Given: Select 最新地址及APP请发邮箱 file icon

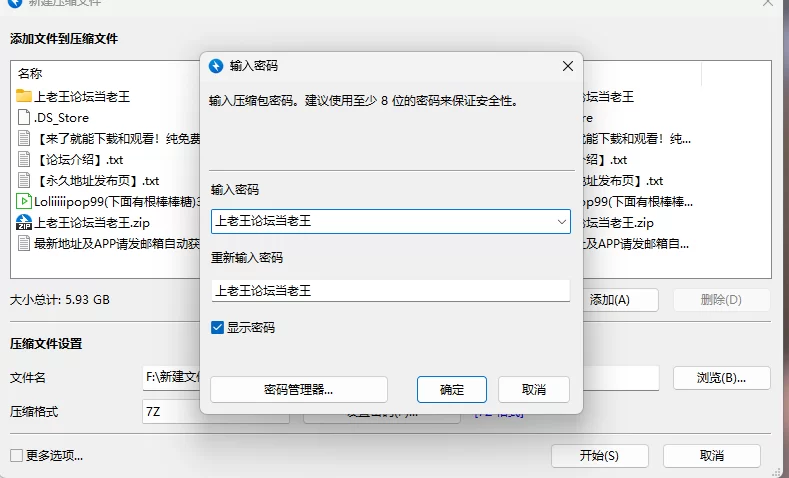Looking at the screenshot, I should (24, 244).
